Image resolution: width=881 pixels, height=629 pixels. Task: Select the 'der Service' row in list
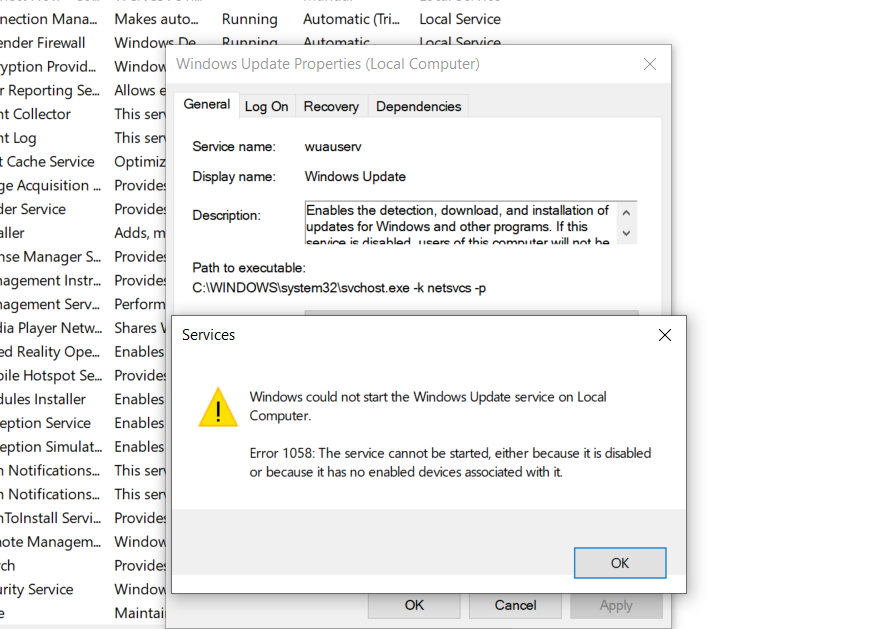click(83, 209)
